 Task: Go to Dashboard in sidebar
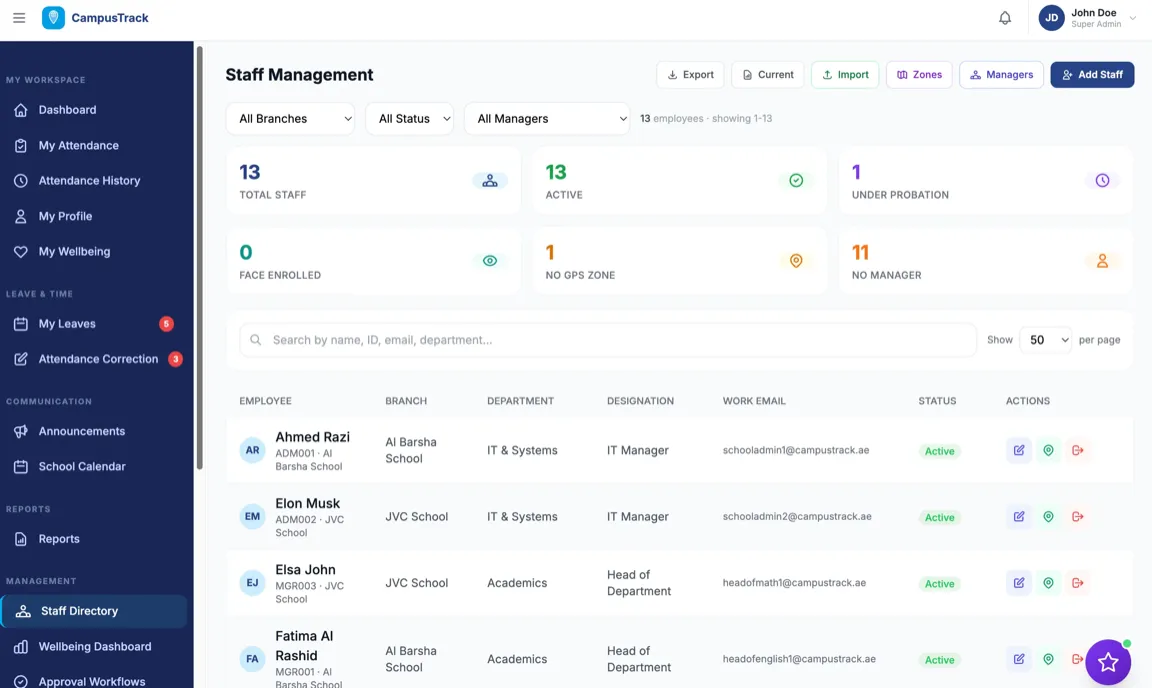[67, 110]
